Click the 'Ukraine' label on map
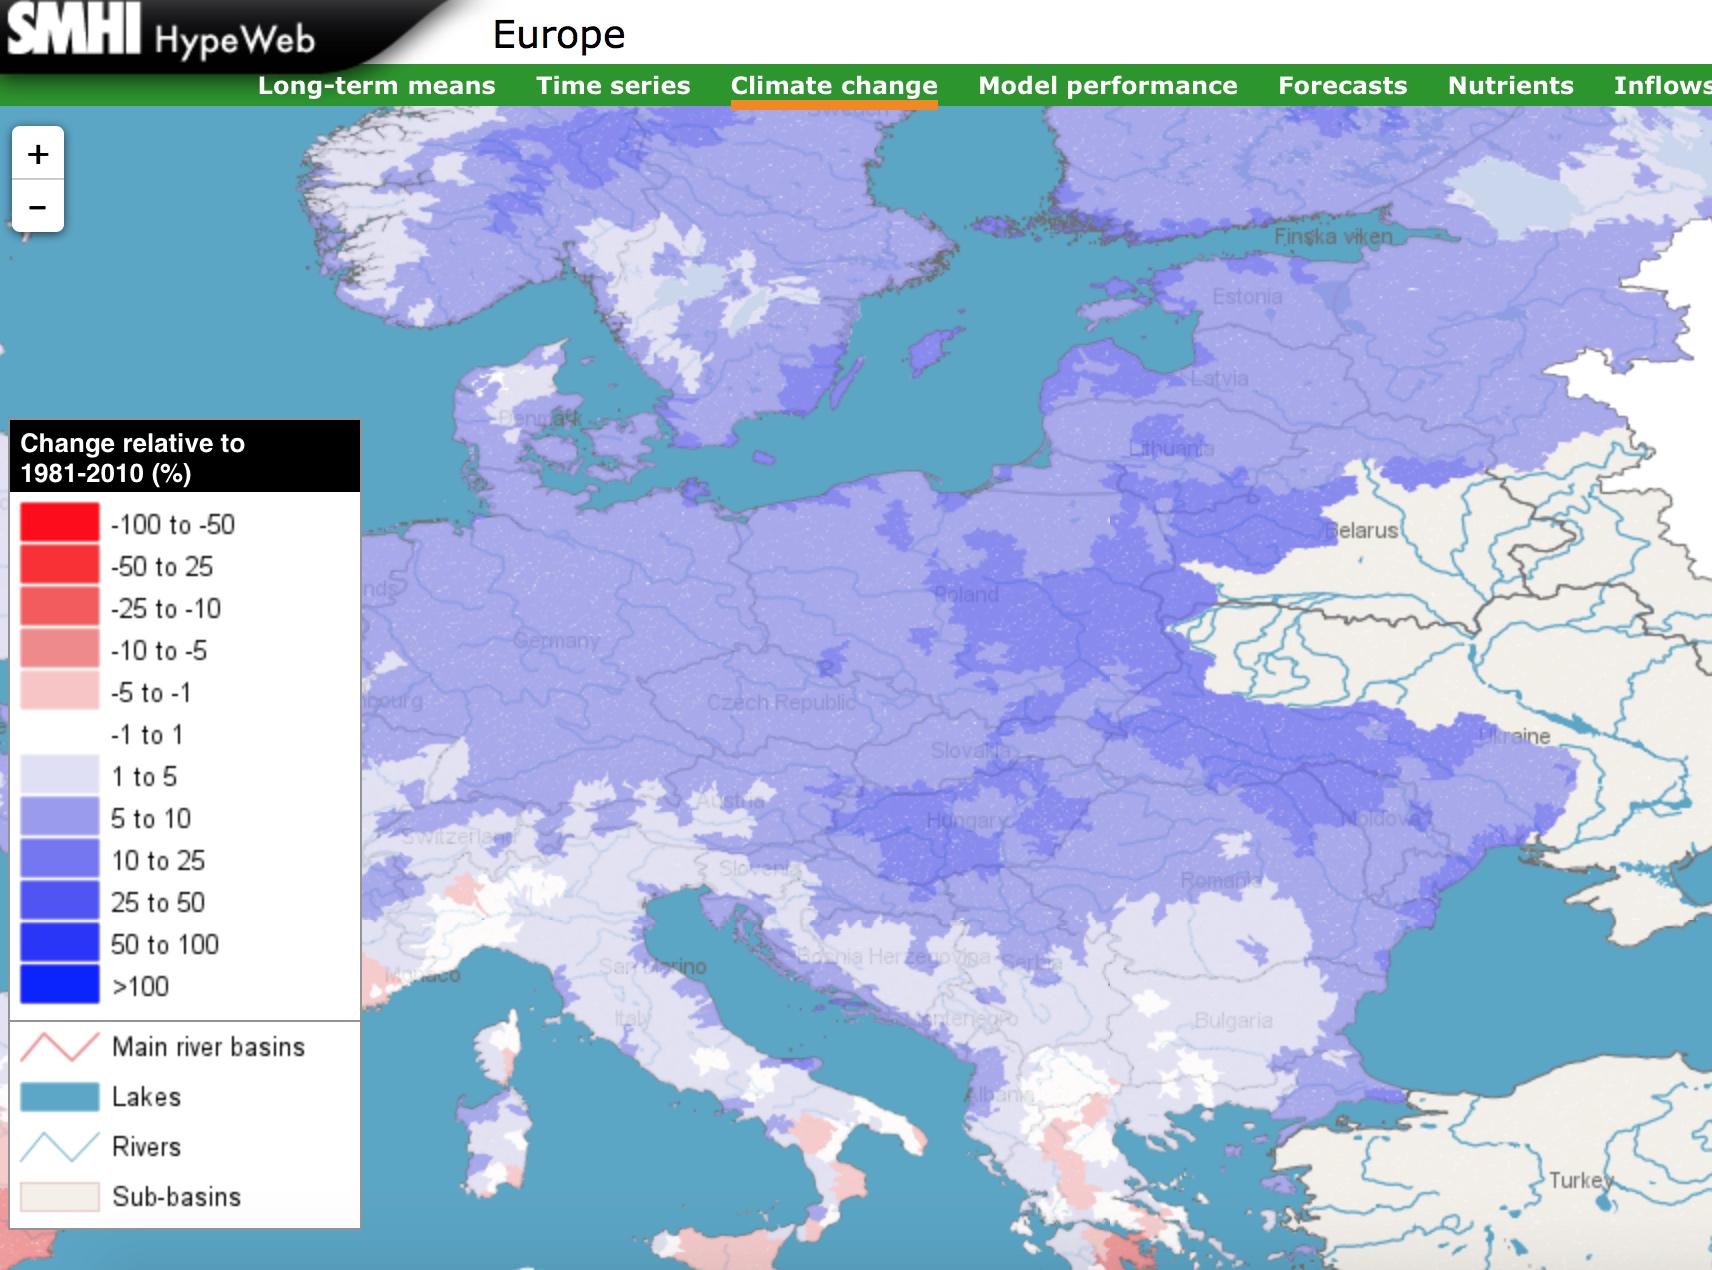Image resolution: width=1712 pixels, height=1270 pixels. [1515, 736]
